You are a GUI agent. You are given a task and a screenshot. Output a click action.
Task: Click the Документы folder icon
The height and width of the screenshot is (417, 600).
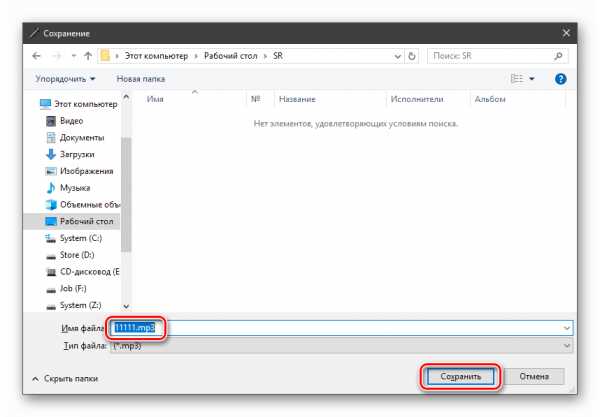(51, 138)
